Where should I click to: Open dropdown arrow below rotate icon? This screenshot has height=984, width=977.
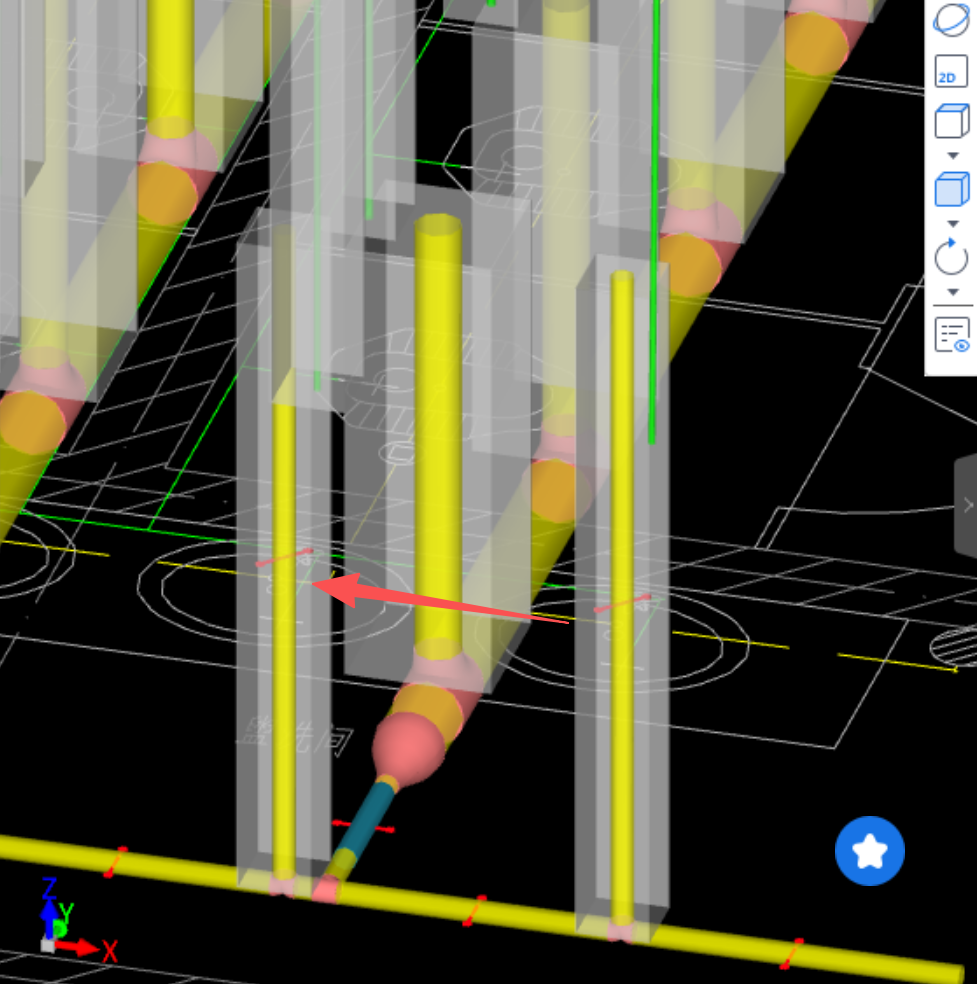tap(953, 292)
